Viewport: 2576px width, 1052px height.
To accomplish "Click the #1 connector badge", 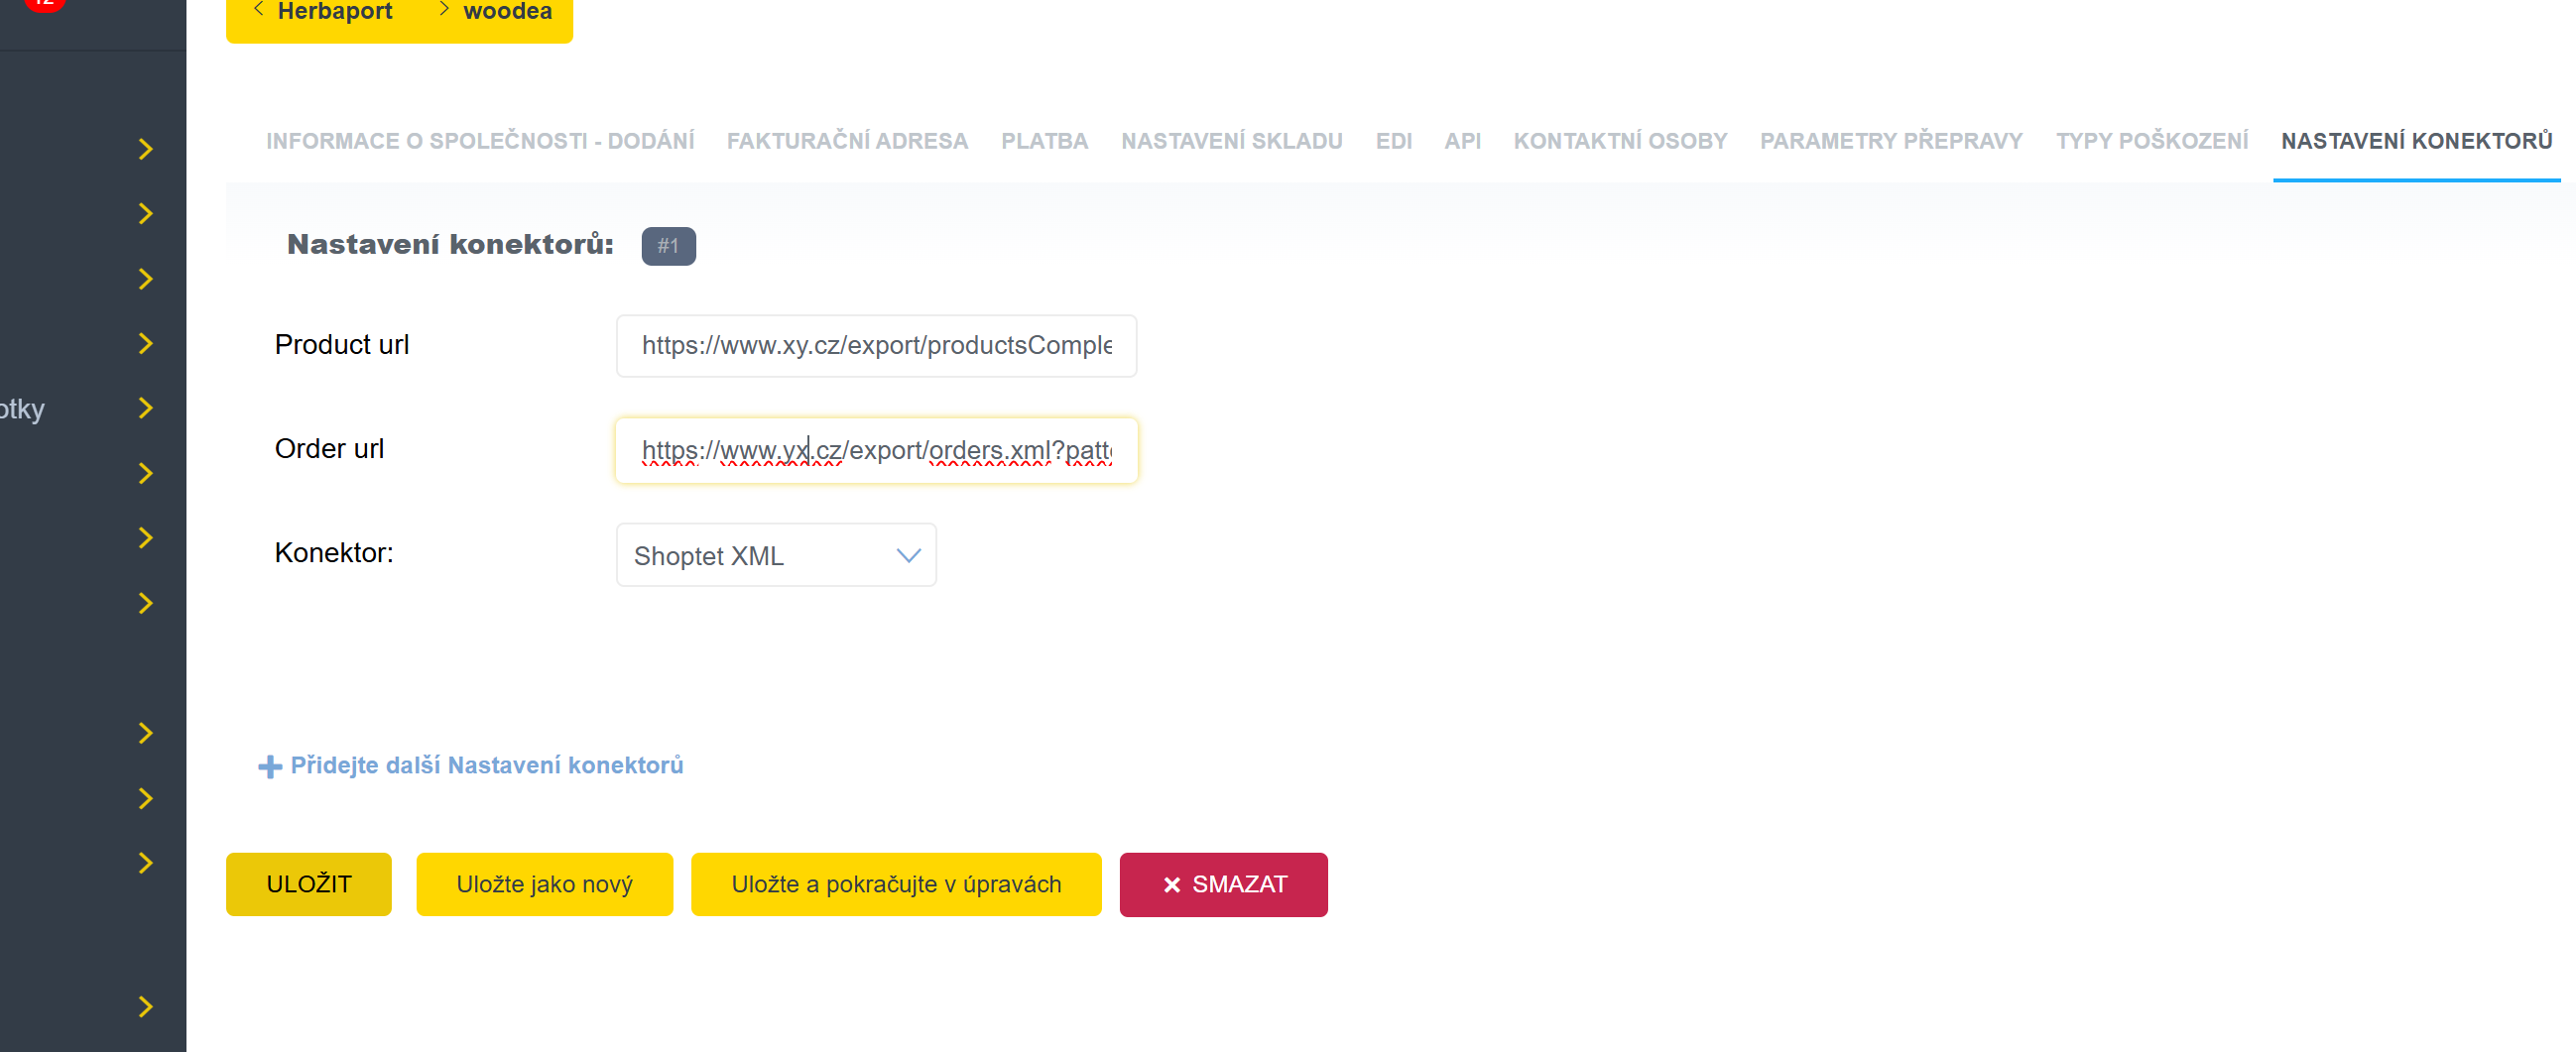I will tap(668, 246).
